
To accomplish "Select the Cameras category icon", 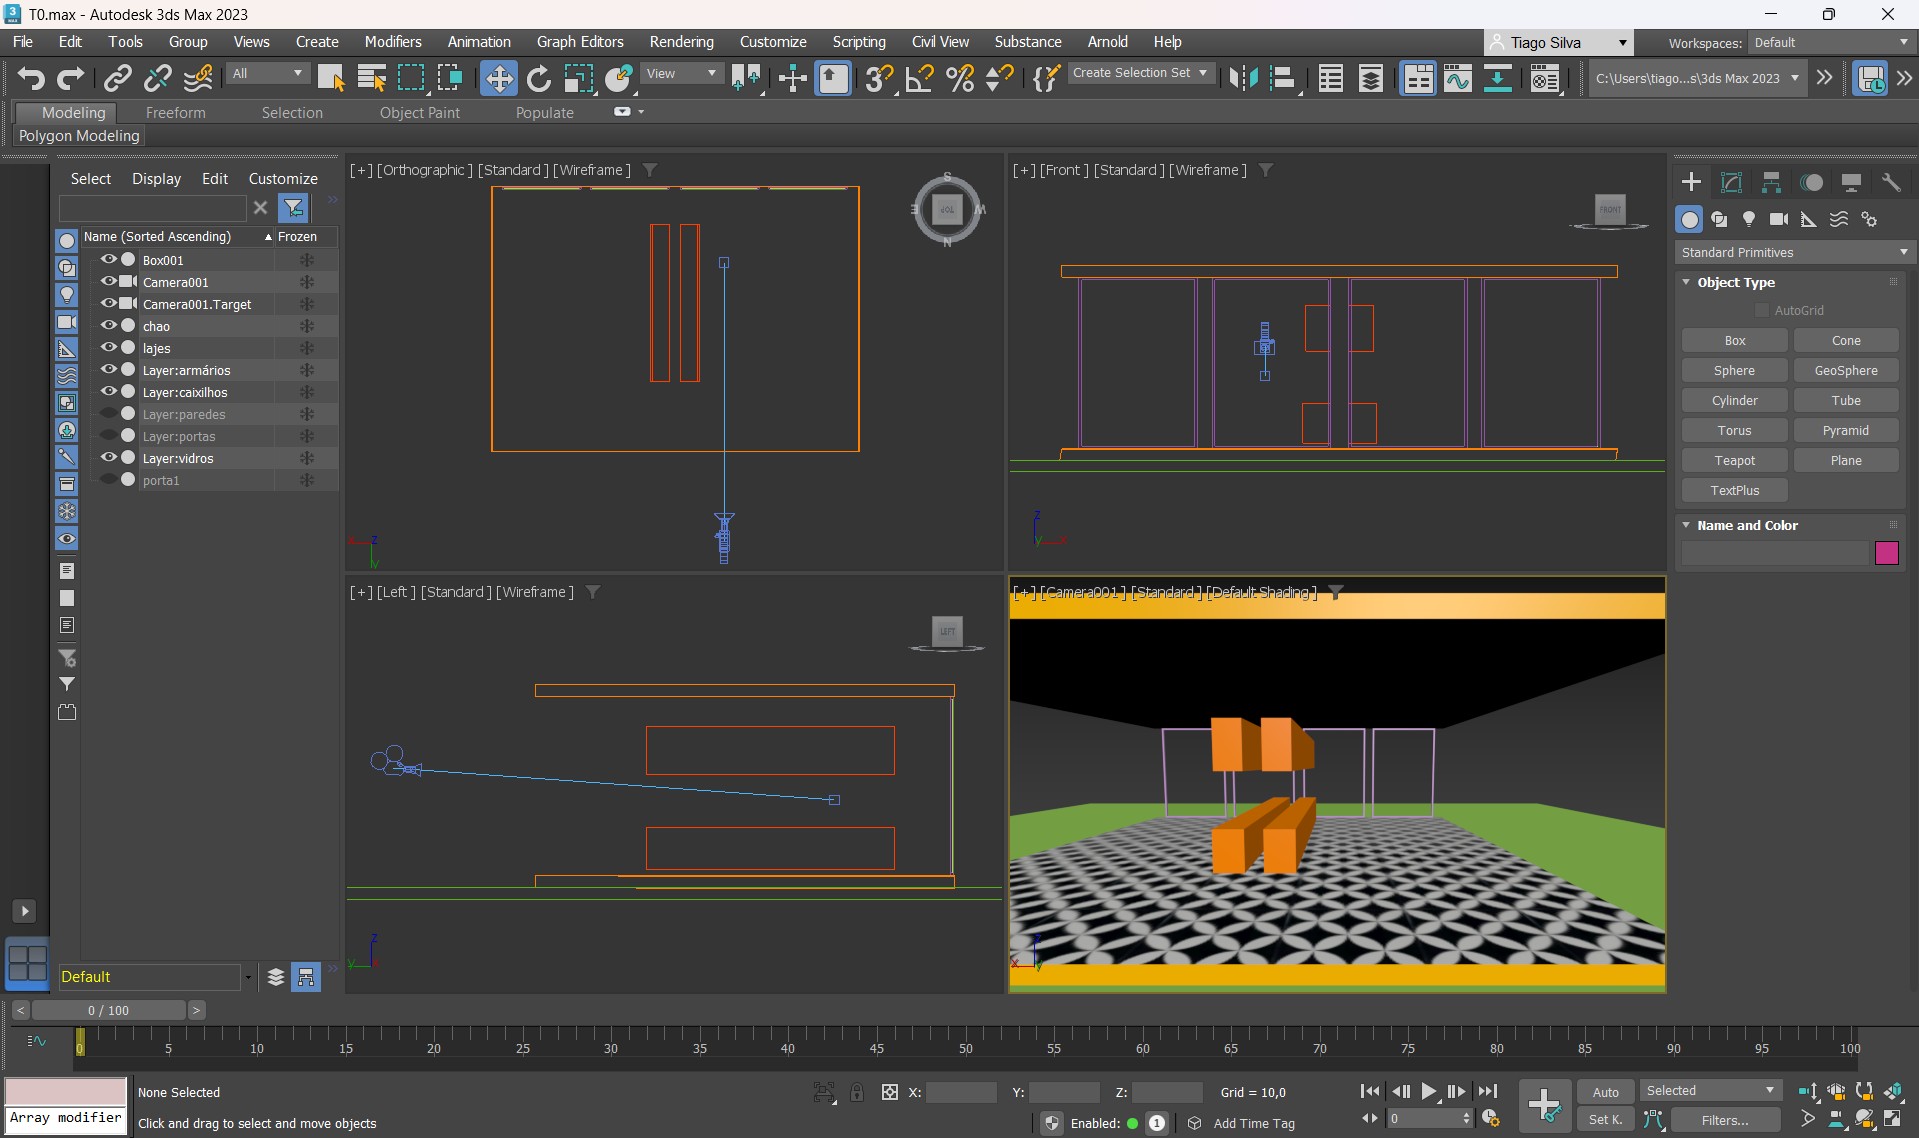I will coord(1778,219).
